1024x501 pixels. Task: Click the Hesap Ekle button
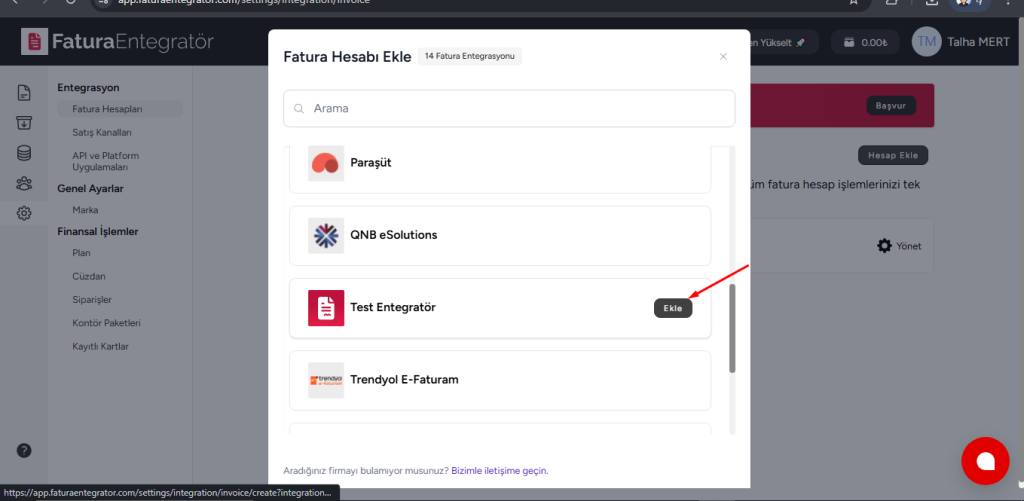(893, 155)
